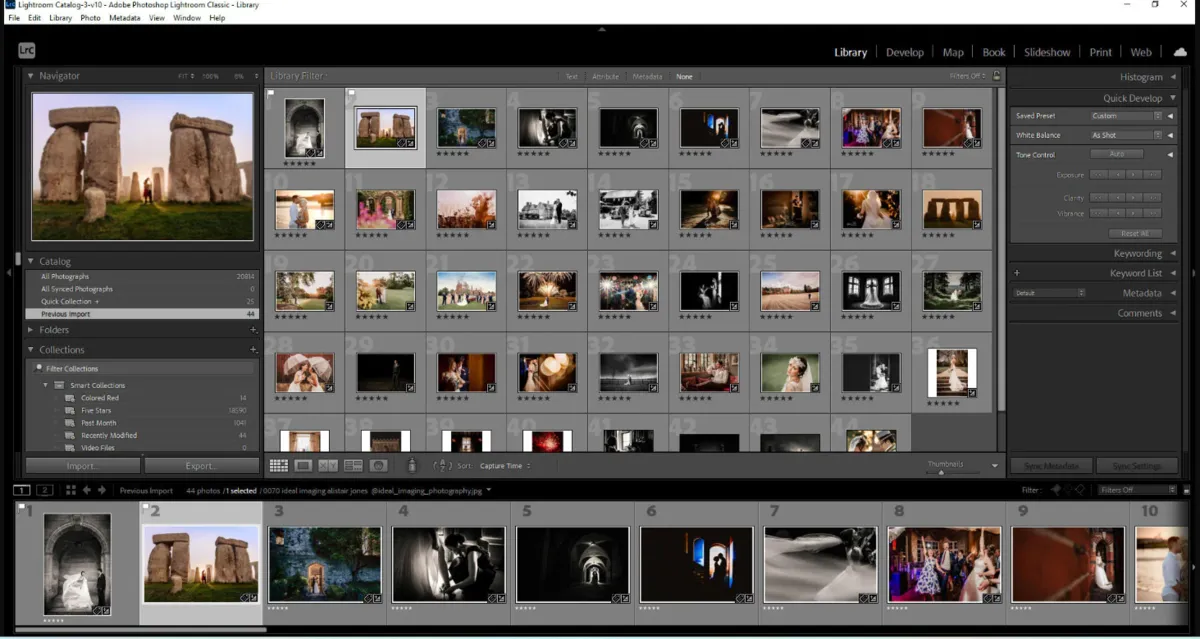Open the cloud sync icon

point(1180,51)
